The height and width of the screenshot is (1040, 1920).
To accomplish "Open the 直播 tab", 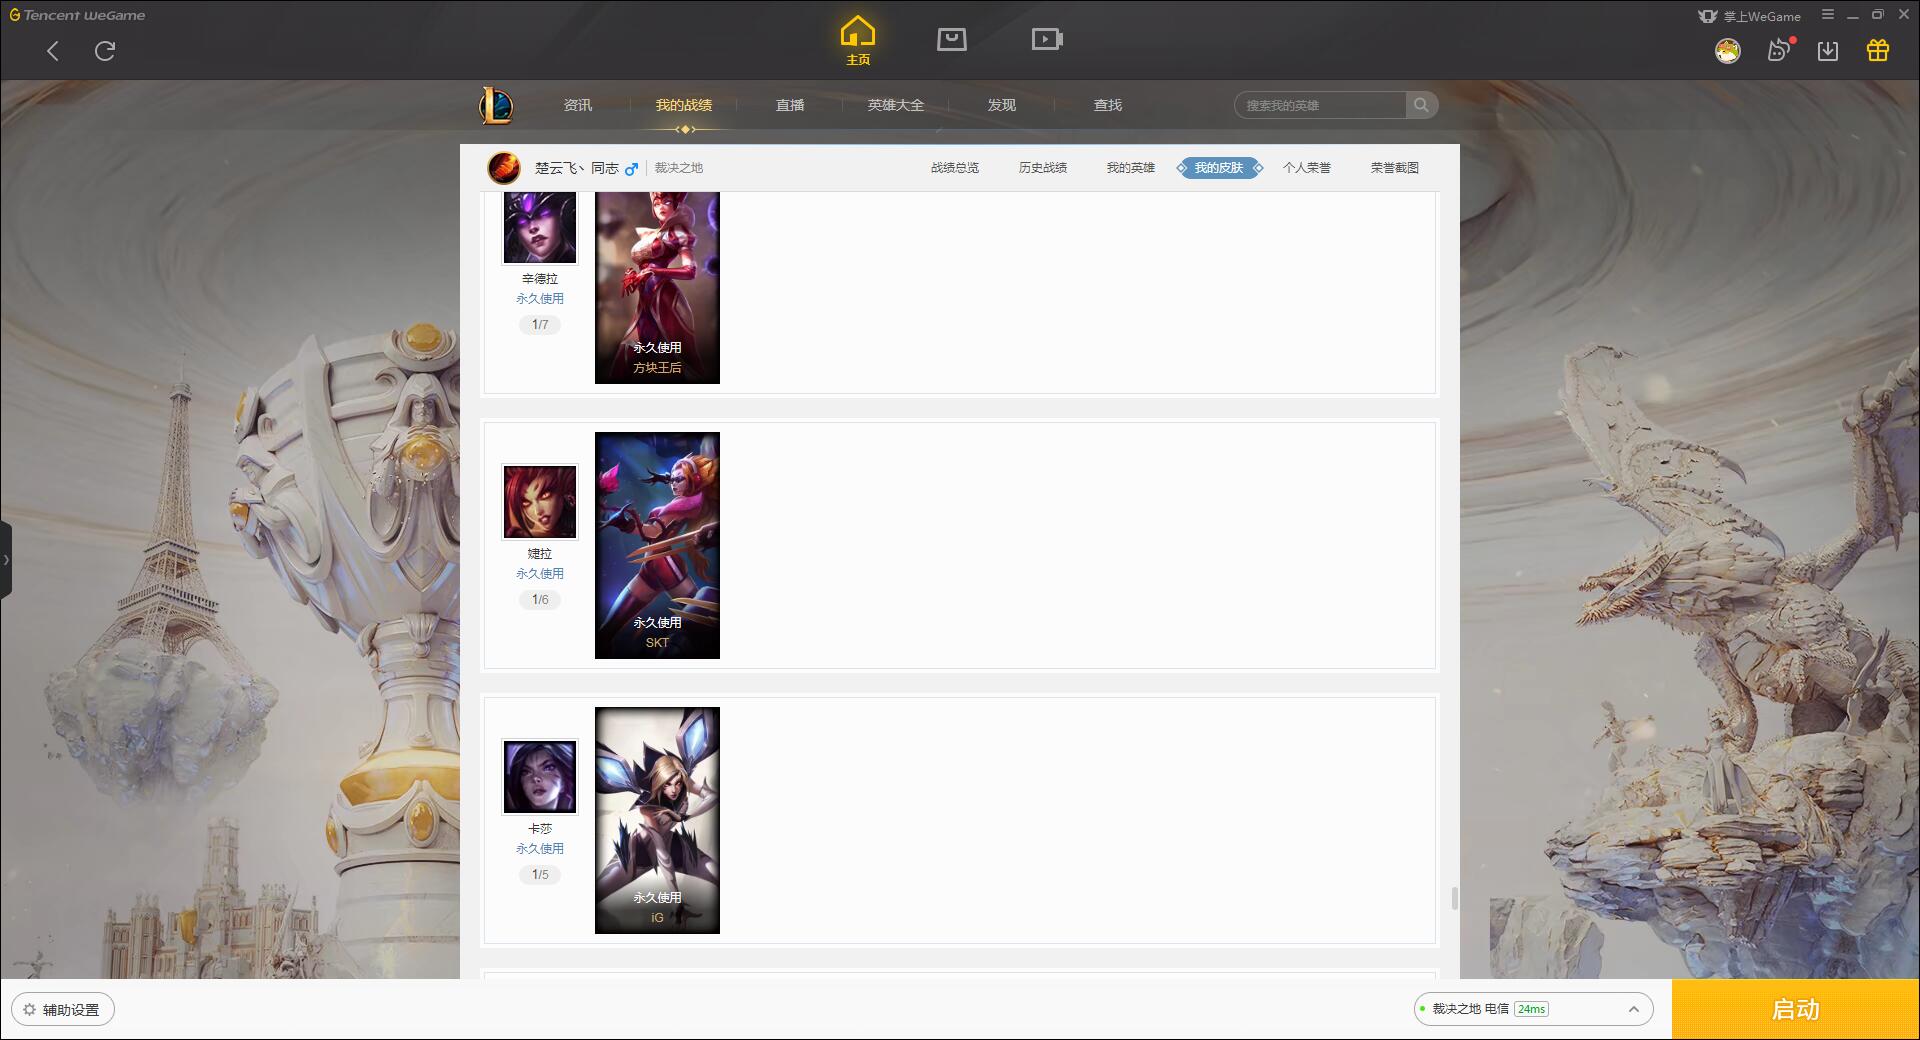I will pyautogui.click(x=790, y=105).
